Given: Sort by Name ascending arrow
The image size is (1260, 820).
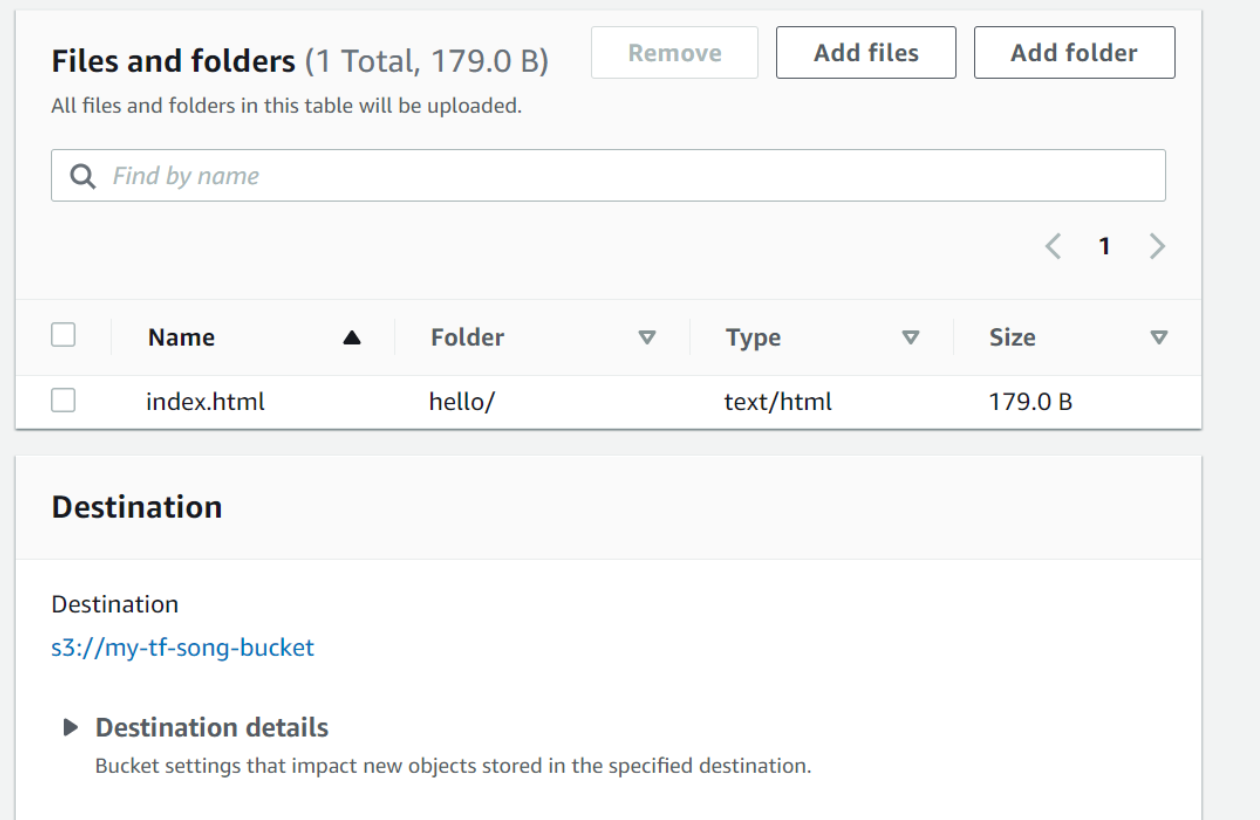Looking at the screenshot, I should pos(351,338).
